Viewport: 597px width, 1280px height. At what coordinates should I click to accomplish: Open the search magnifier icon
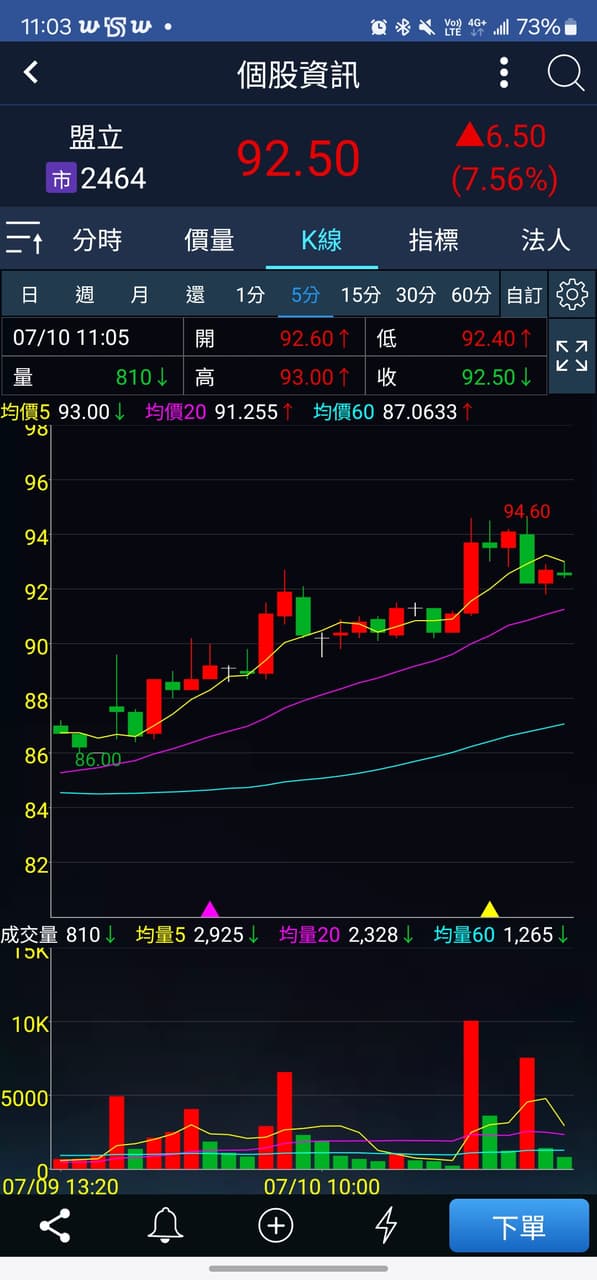[x=565, y=73]
